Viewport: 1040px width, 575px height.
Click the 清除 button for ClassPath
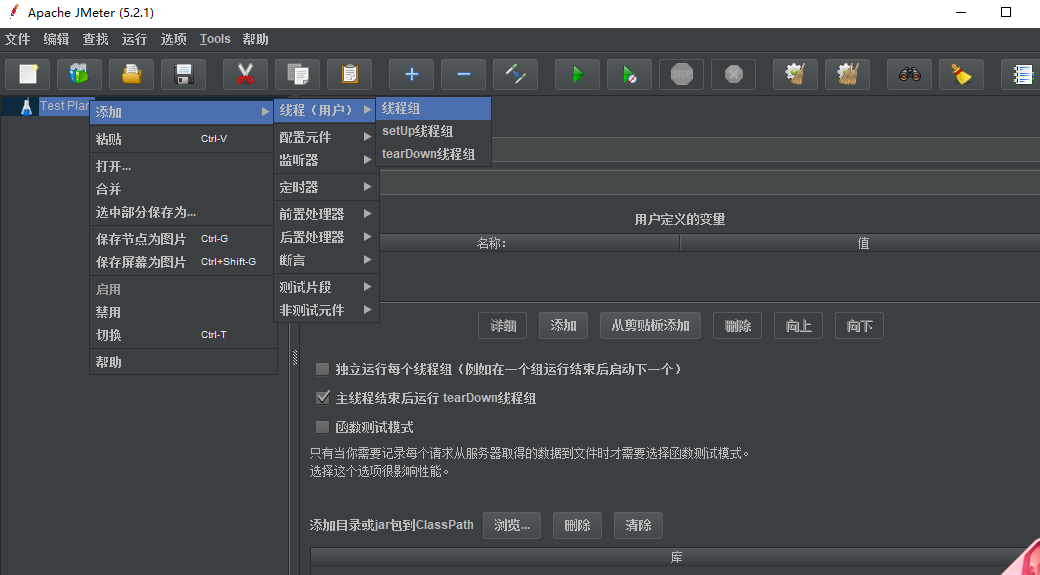(638, 525)
